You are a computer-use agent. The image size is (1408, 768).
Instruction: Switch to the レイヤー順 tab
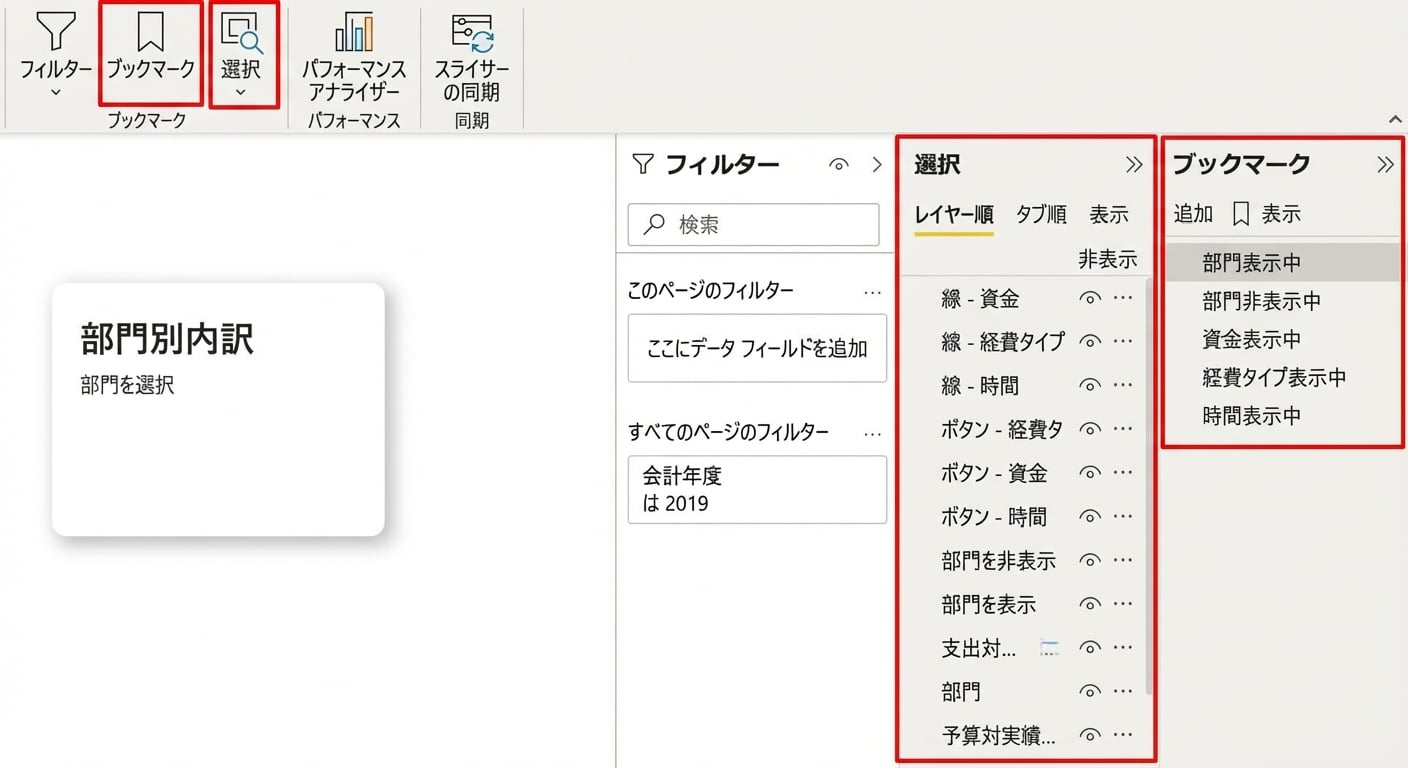coord(954,214)
